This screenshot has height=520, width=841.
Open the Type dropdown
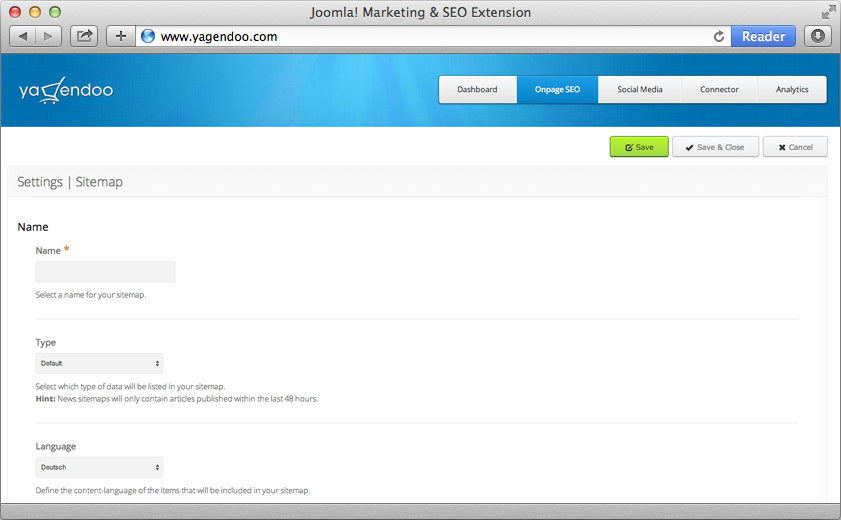coord(99,363)
